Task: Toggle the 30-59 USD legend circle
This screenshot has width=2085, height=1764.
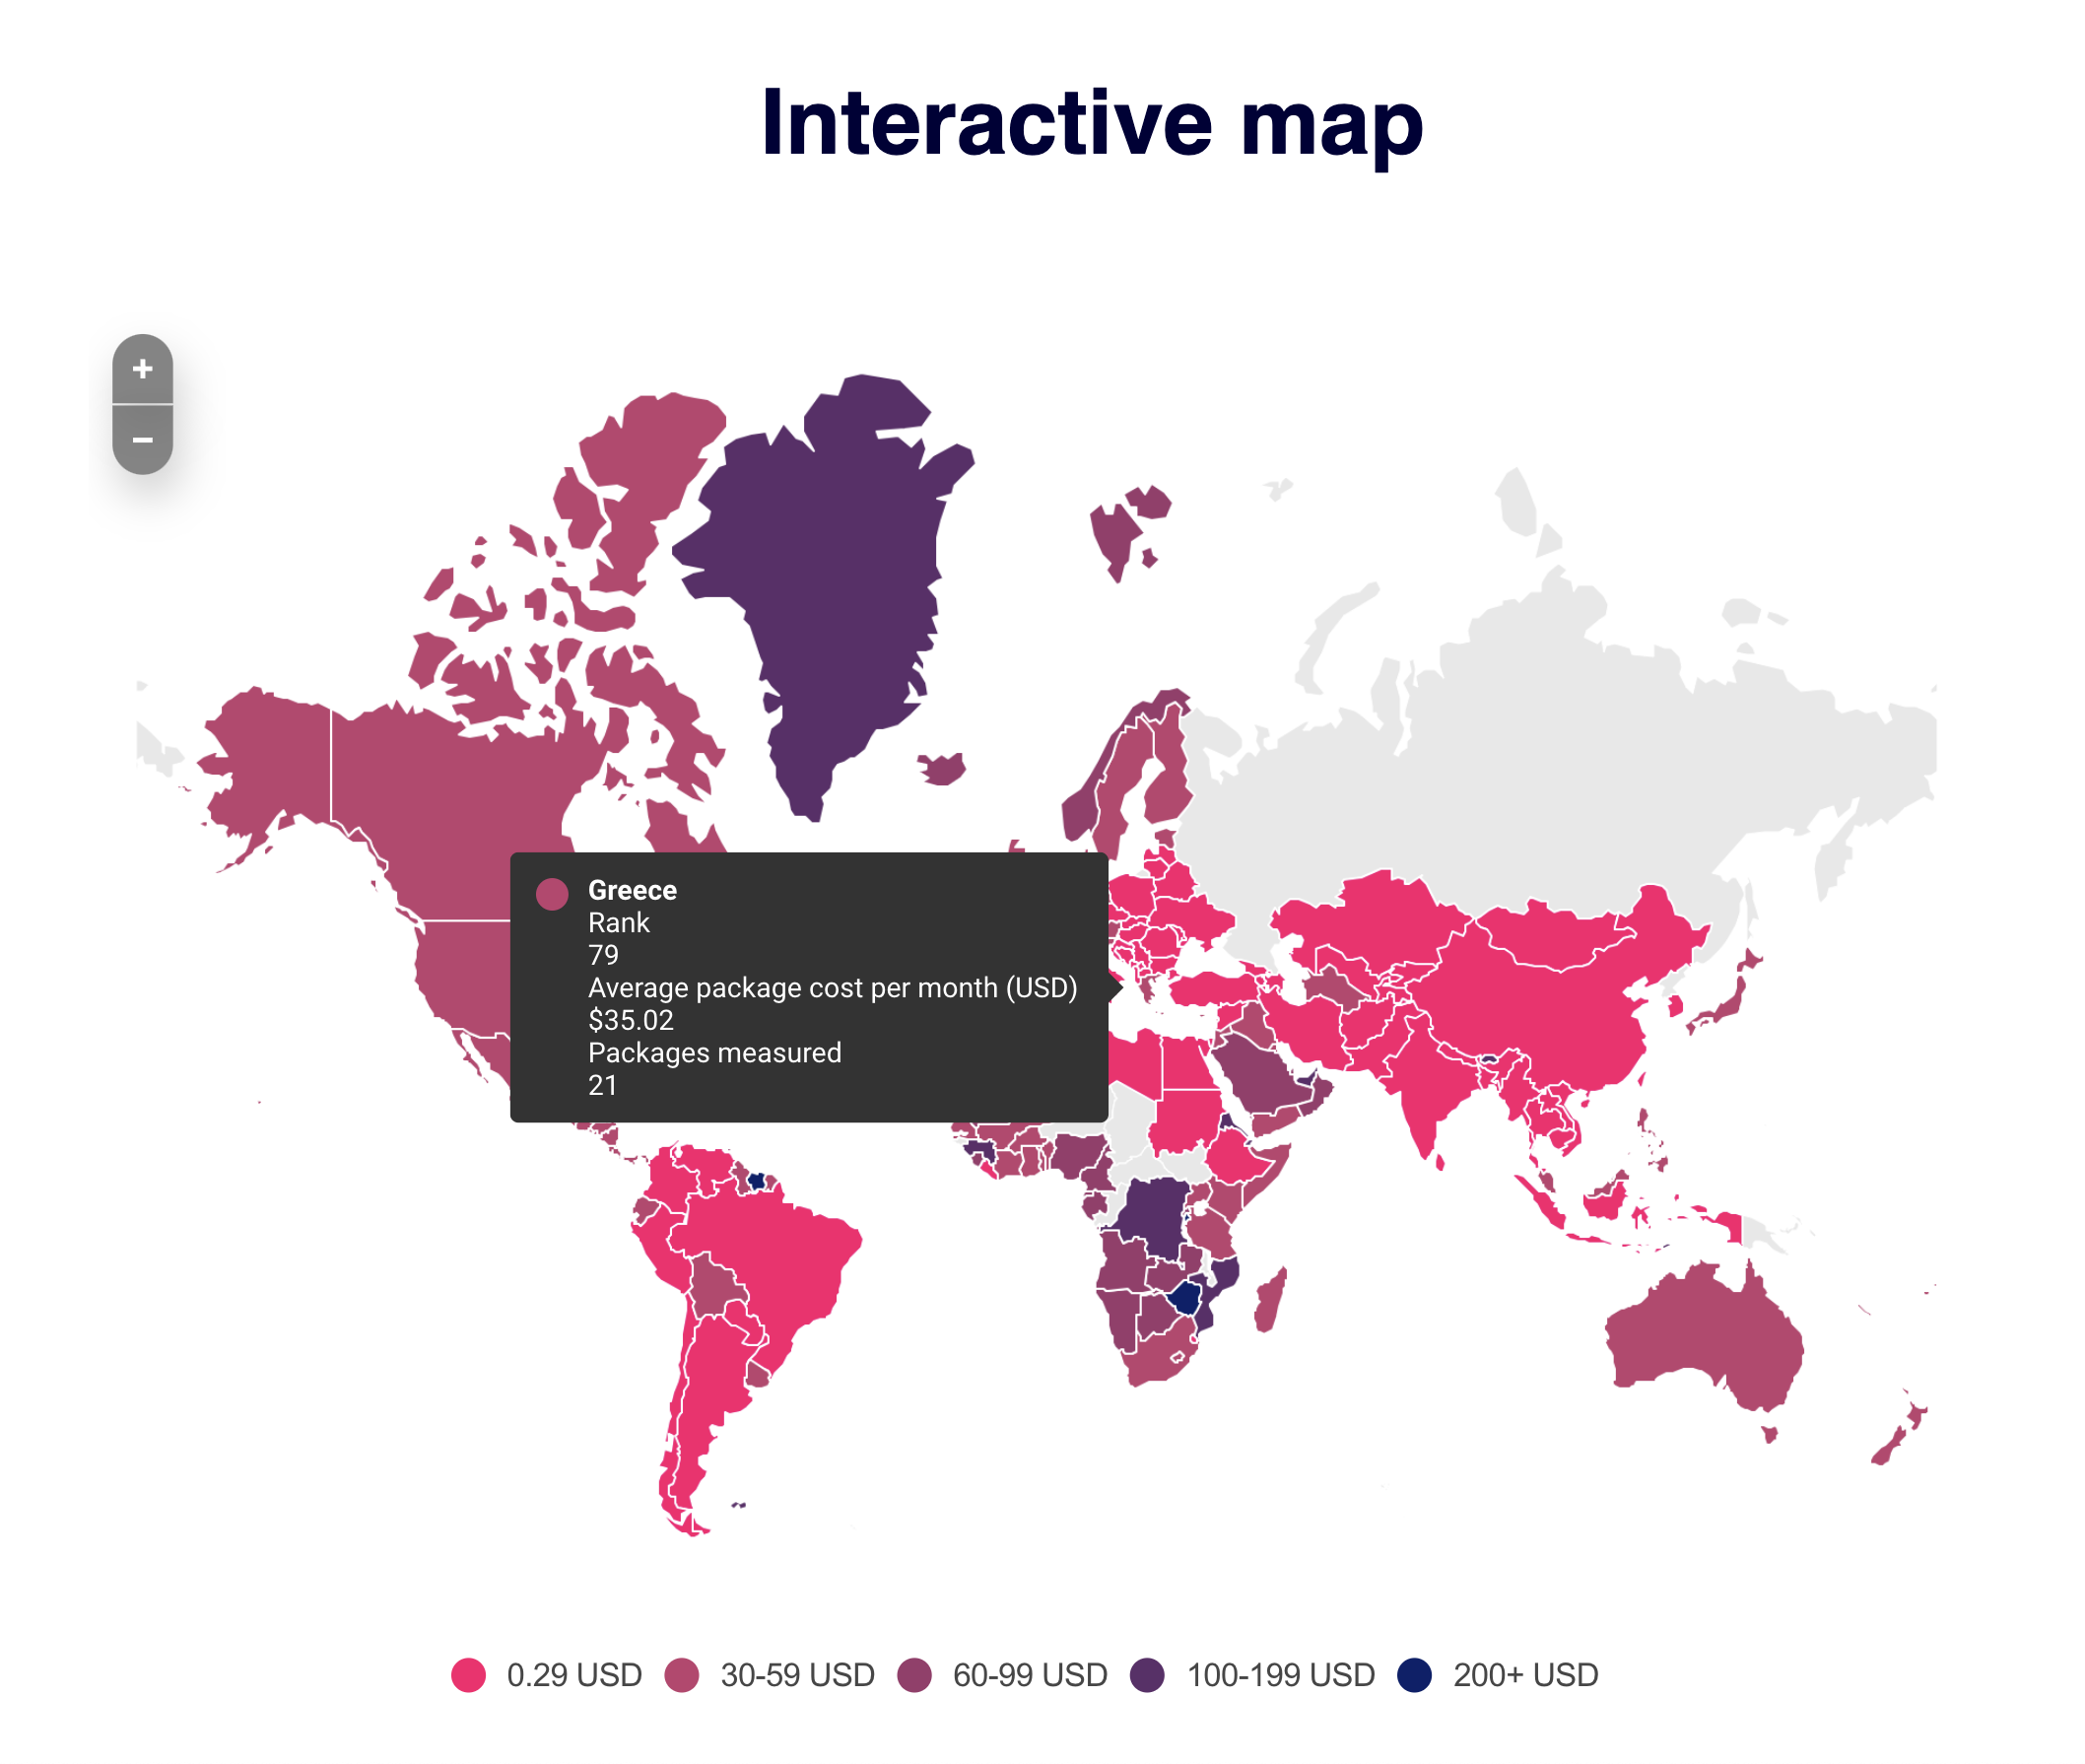Action: 682,1675
